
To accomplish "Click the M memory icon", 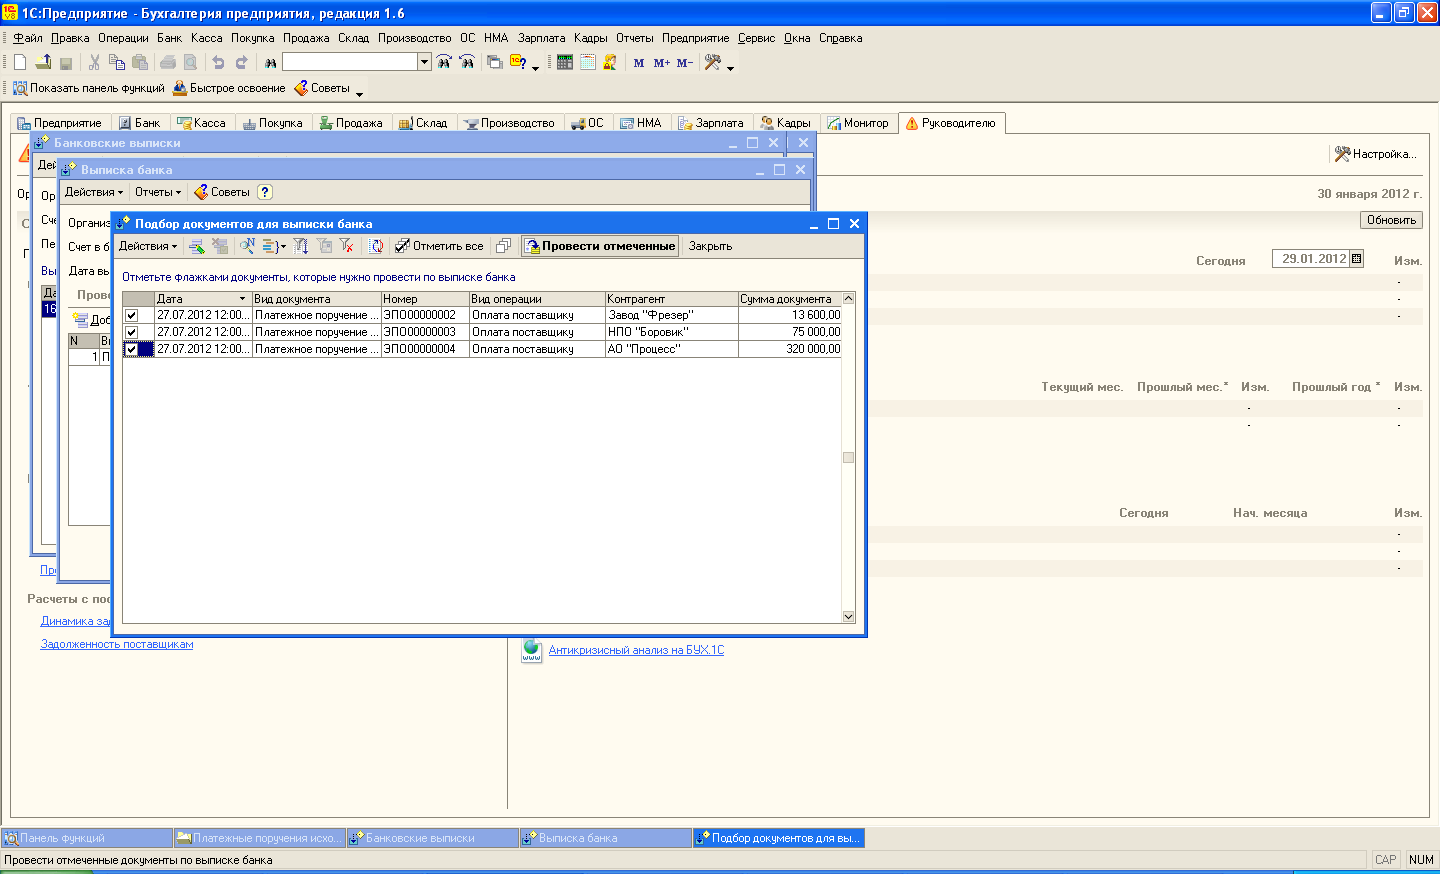I will tap(638, 62).
